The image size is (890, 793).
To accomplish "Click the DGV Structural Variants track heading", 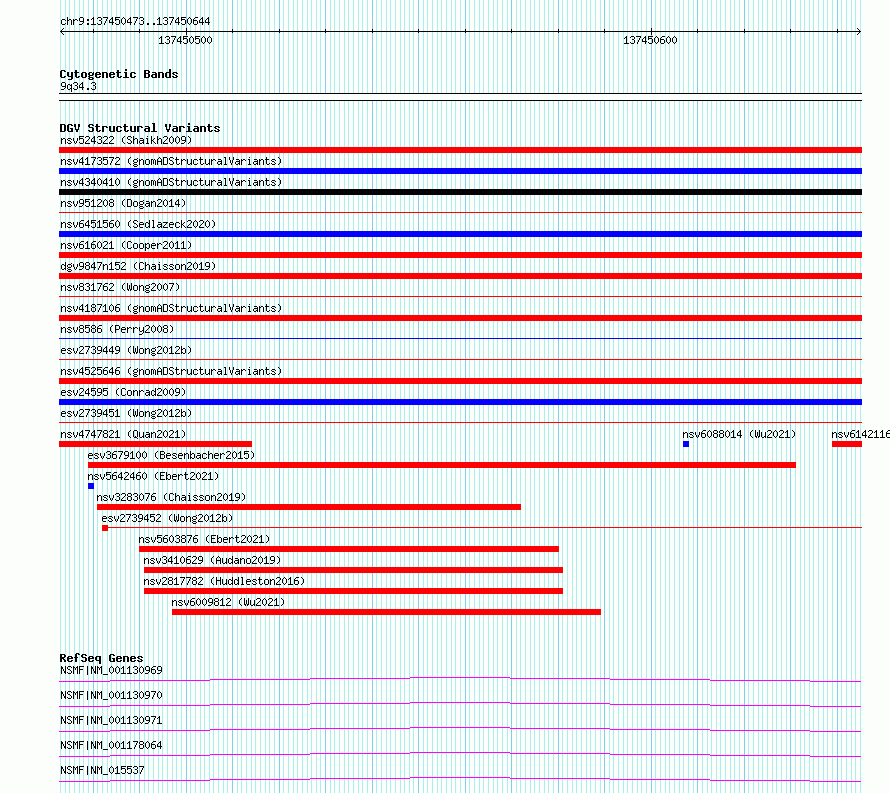I will [x=140, y=128].
